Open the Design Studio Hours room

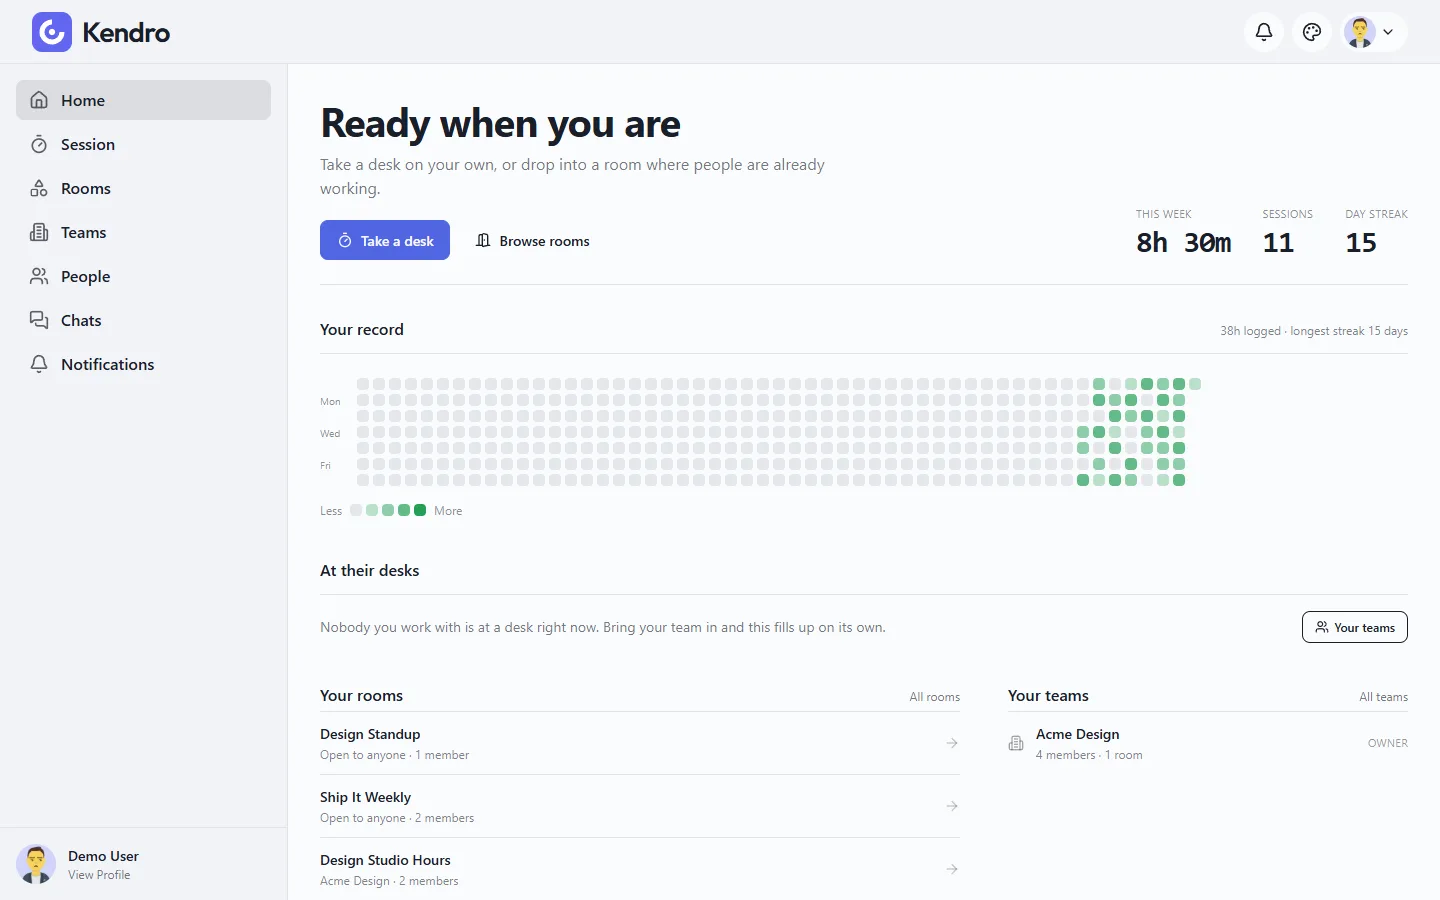point(640,869)
